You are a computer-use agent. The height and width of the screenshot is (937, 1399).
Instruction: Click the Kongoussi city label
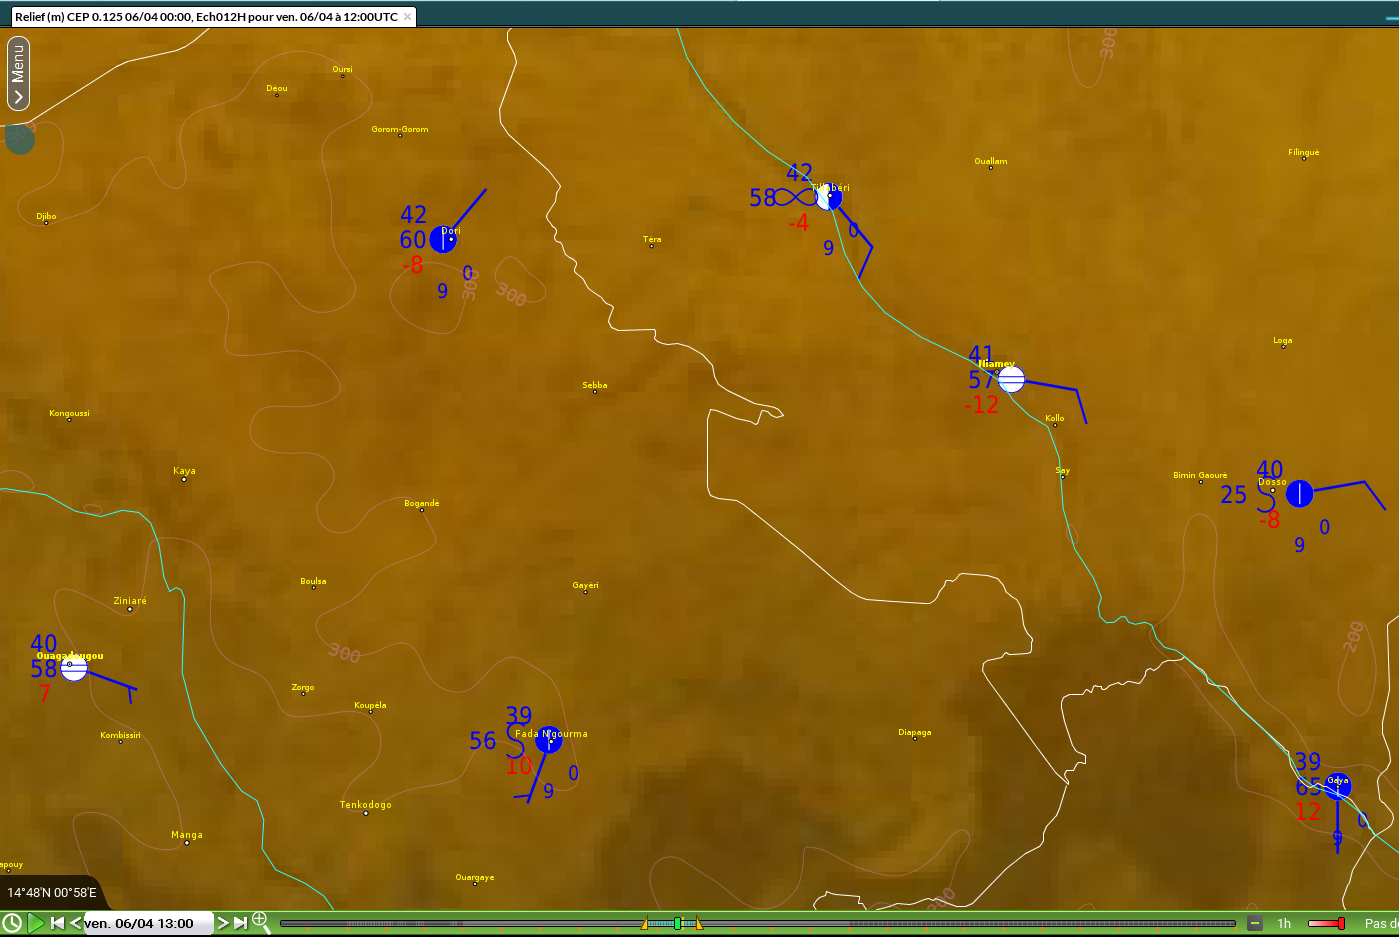[x=69, y=413]
